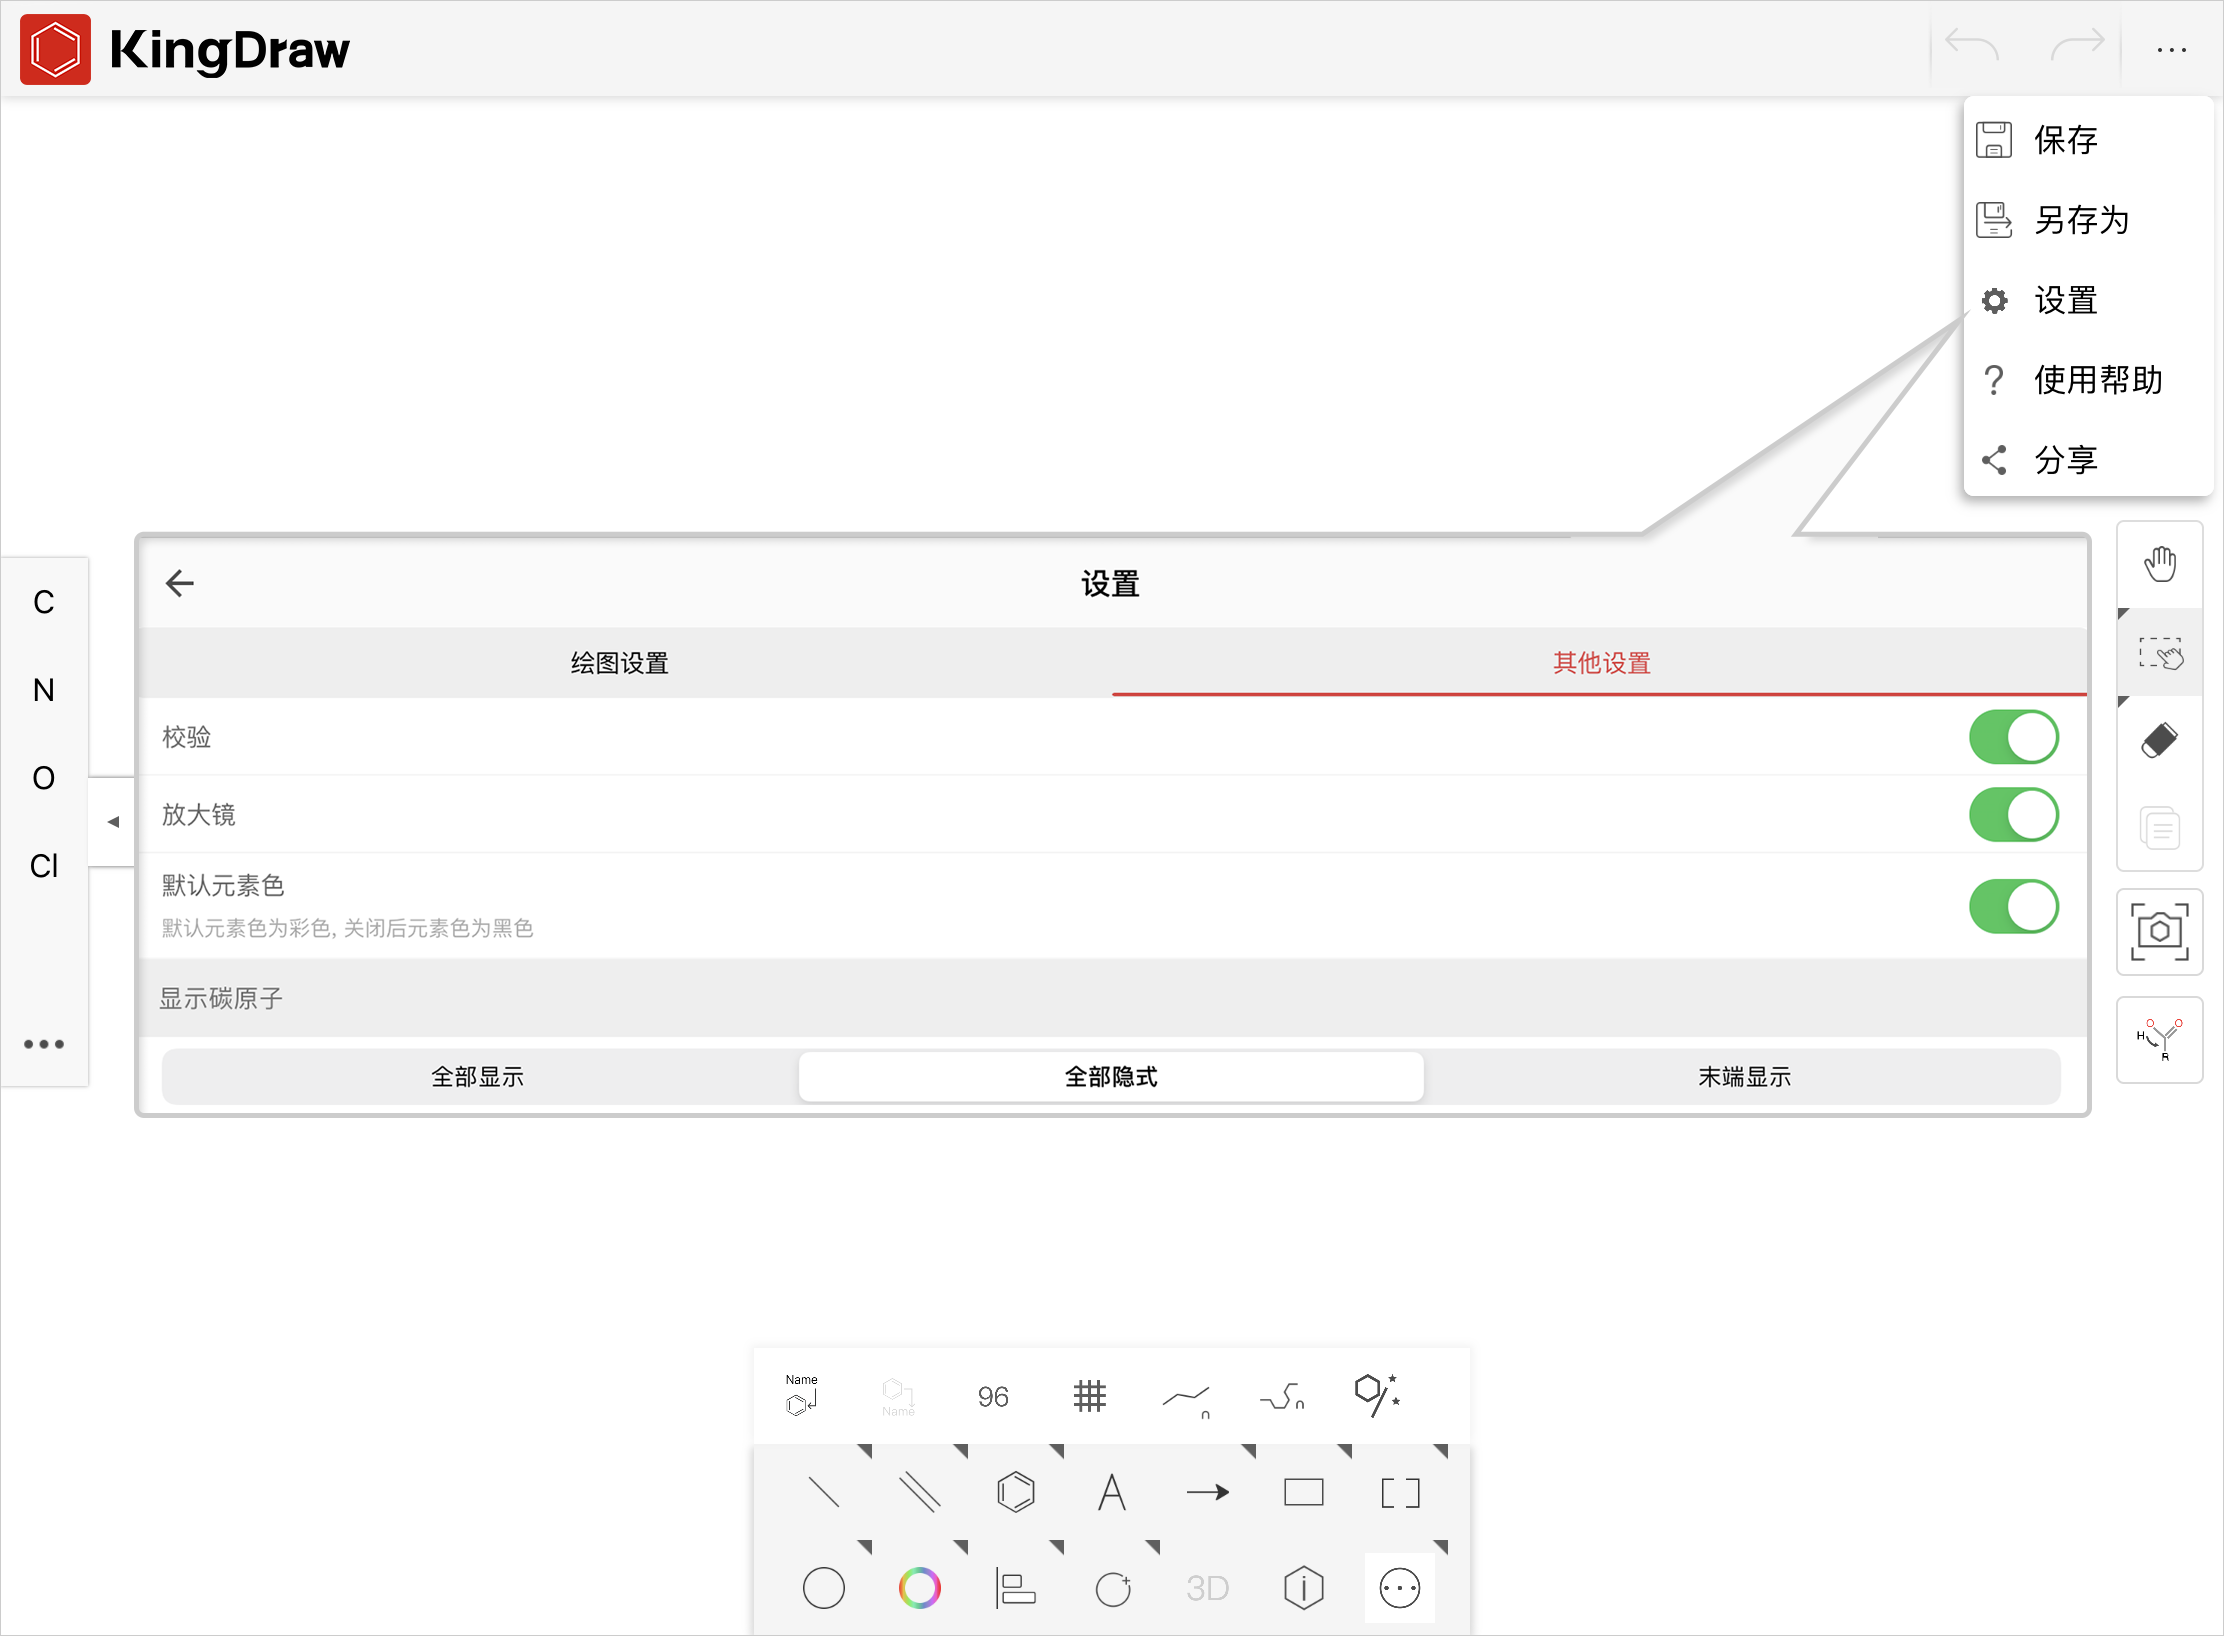The width and height of the screenshot is (2224, 1636).
Task: Select the Pan (hand) tool
Action: [x=2160, y=563]
